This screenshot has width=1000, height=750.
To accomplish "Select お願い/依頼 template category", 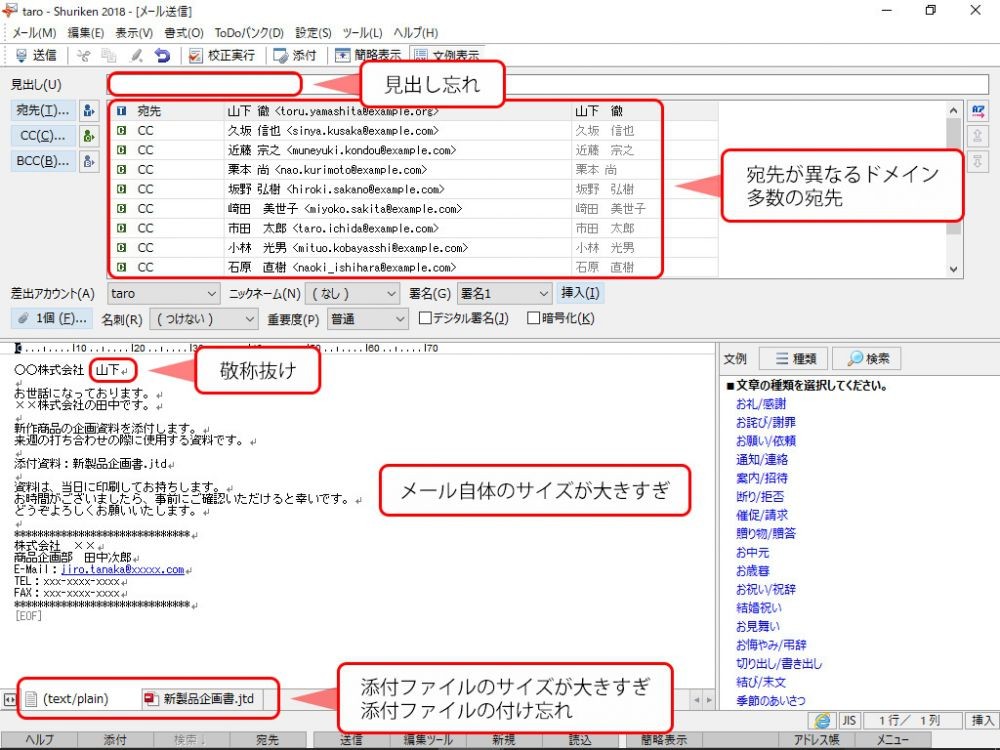I will 765,441.
